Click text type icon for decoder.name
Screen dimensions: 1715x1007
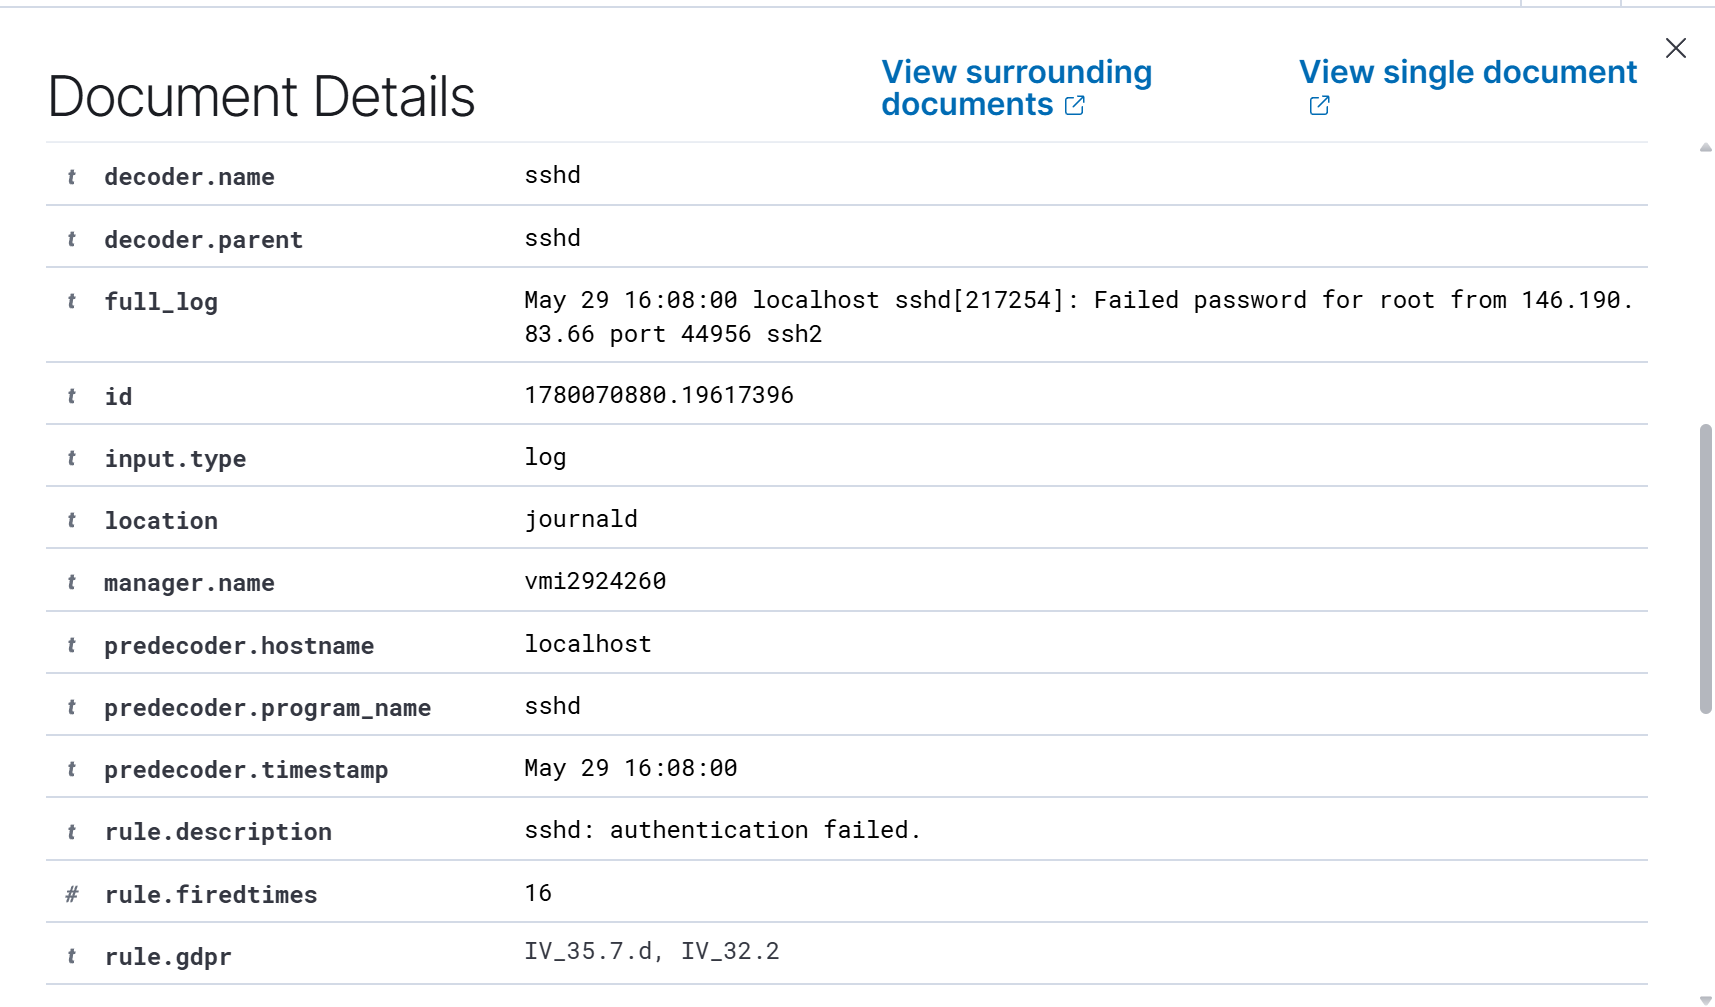tap(71, 177)
